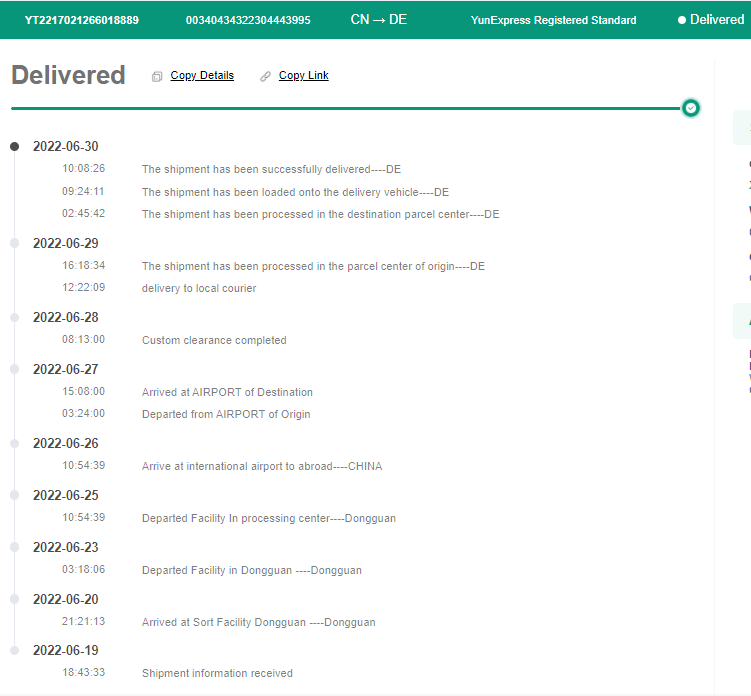
Task: Click the timeline dot for 2022-06-27
Action: pos(14,369)
